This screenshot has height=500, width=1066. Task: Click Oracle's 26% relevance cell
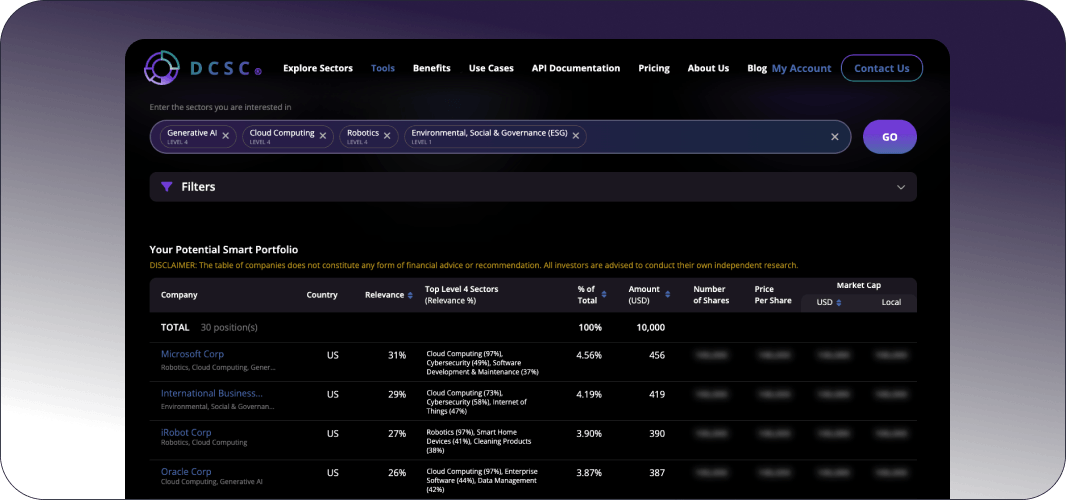point(398,473)
